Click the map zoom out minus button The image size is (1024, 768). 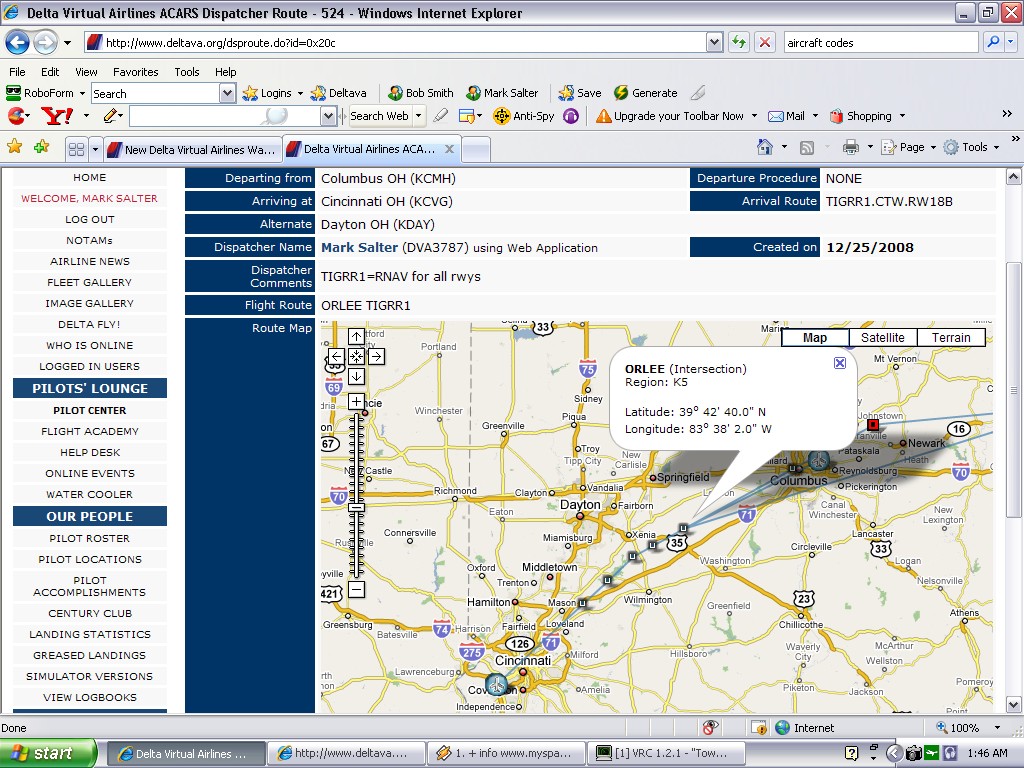pyautogui.click(x=356, y=590)
